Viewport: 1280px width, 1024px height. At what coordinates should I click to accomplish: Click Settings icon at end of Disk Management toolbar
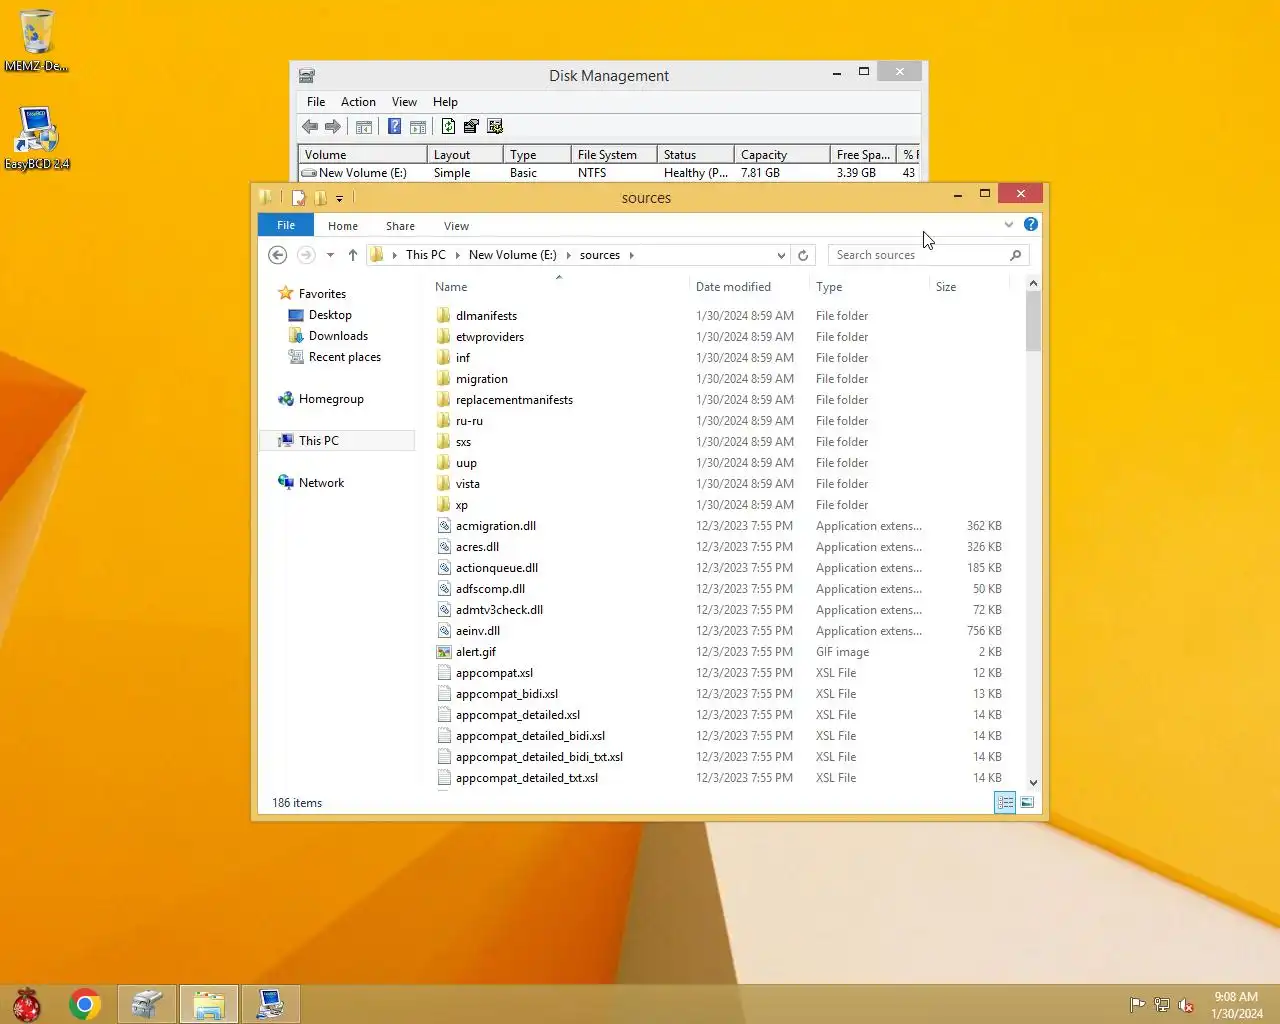click(495, 127)
